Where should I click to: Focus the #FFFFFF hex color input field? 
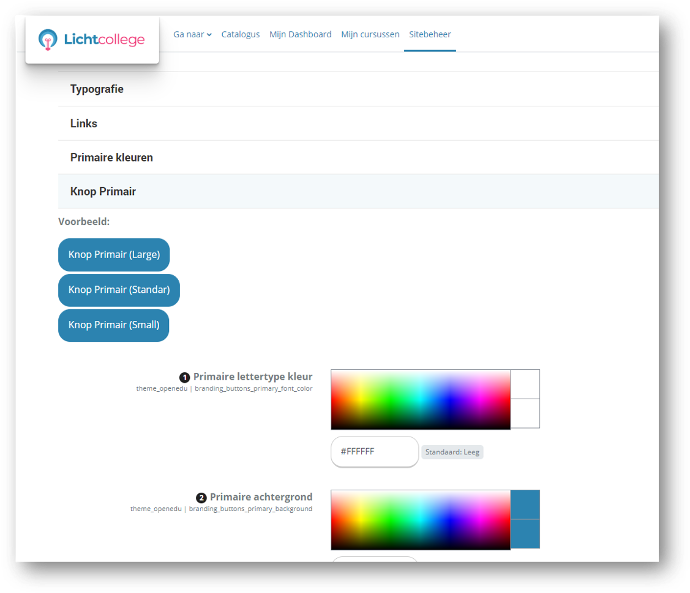coord(374,452)
